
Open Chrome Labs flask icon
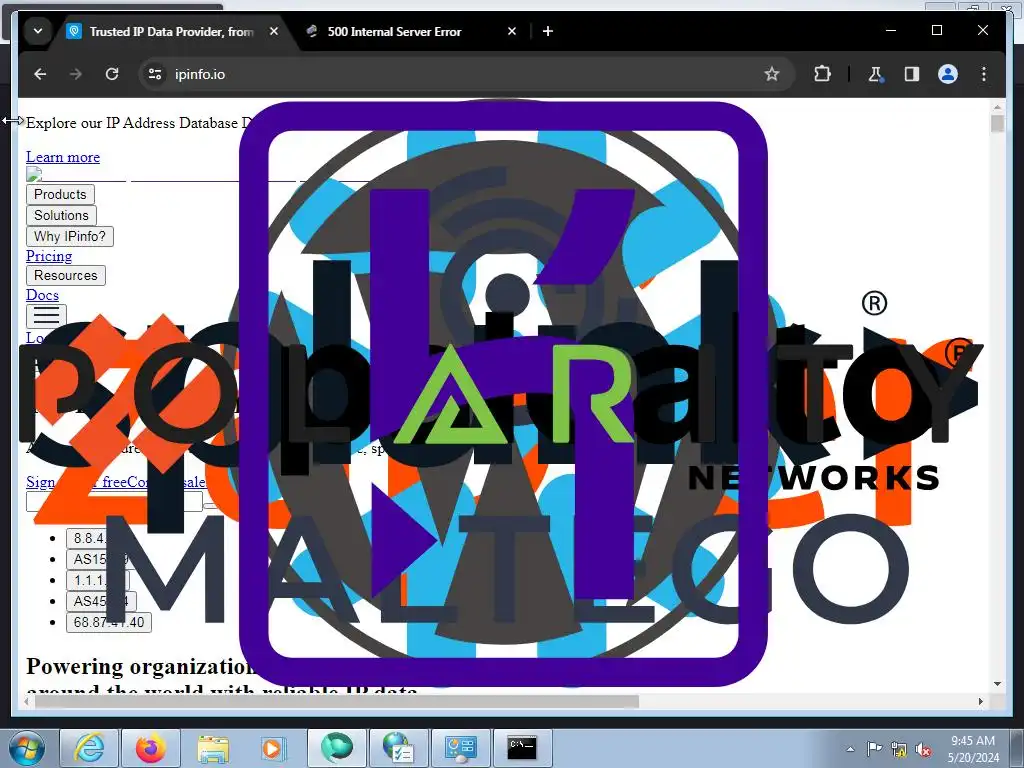(x=876, y=74)
